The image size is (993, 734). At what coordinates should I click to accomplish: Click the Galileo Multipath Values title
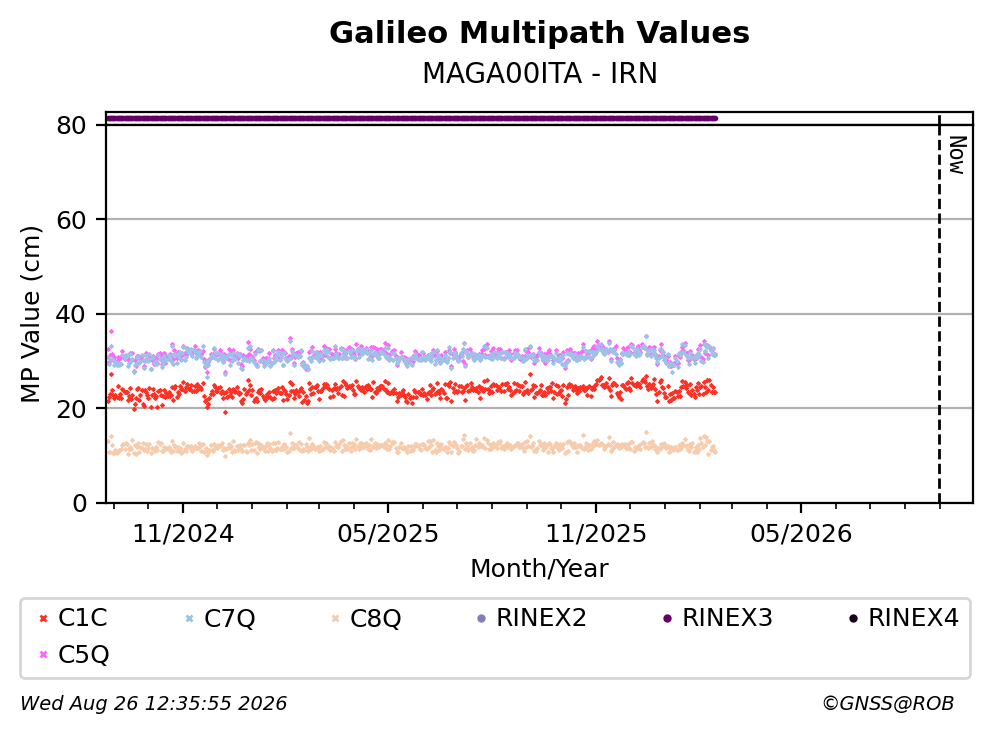[x=540, y=32]
